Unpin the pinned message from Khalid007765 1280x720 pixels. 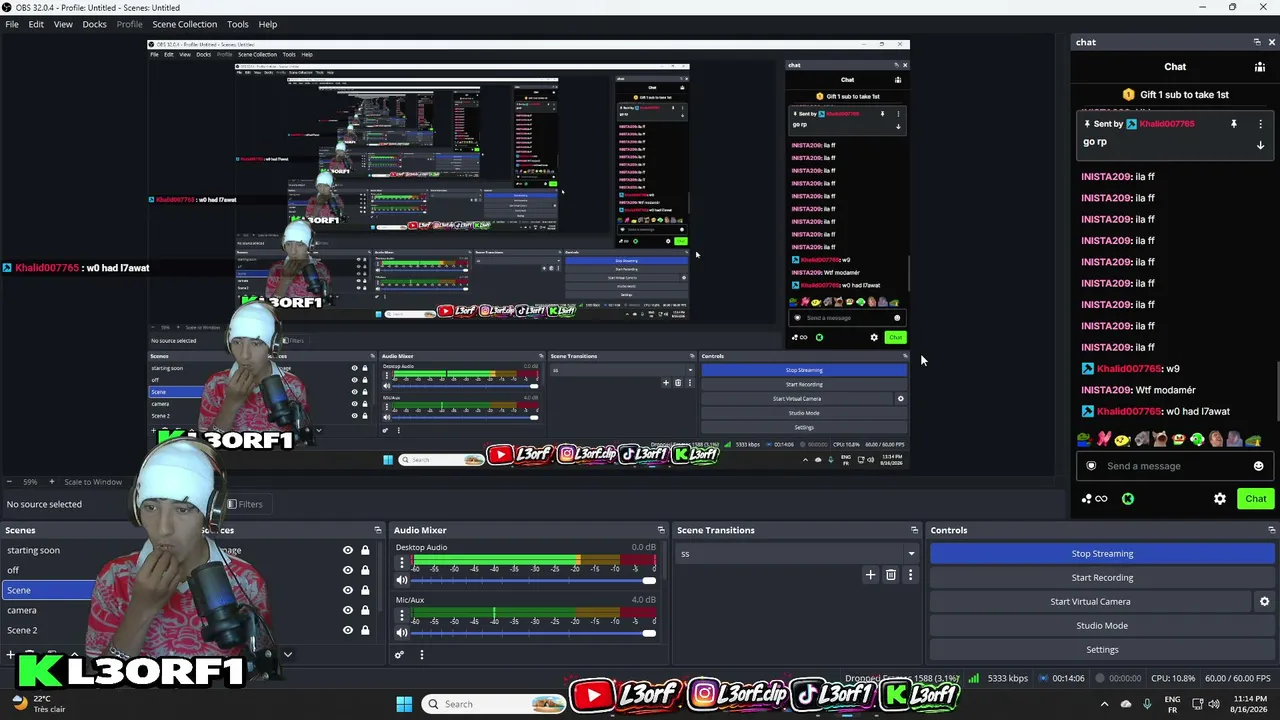pos(1234,124)
